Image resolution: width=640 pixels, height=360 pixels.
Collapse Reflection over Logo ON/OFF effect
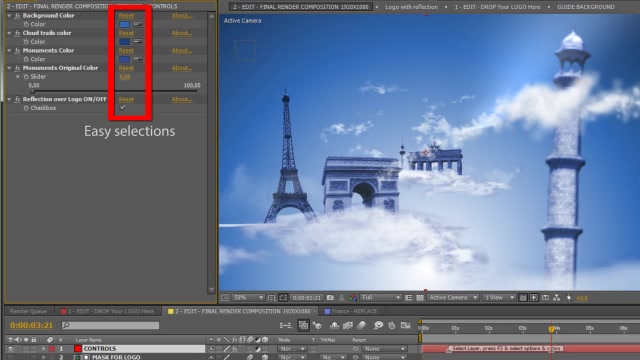pyautogui.click(x=9, y=99)
